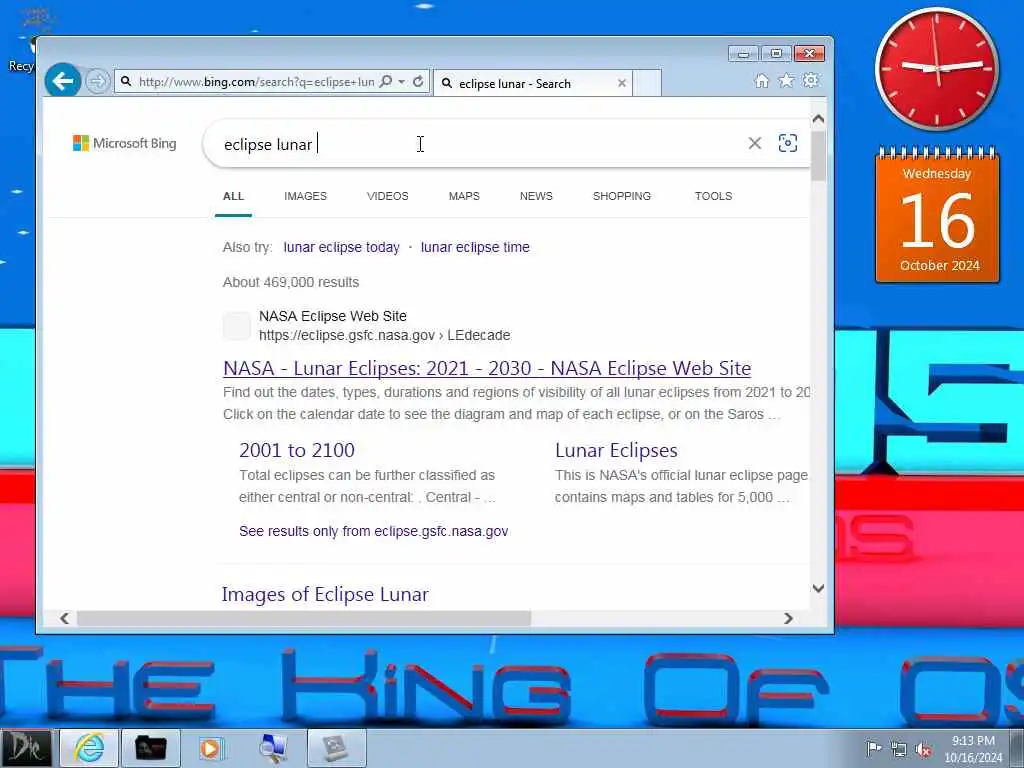This screenshot has width=1024, height=768.
Task: Open the browser Home icon
Action: pyautogui.click(x=761, y=81)
